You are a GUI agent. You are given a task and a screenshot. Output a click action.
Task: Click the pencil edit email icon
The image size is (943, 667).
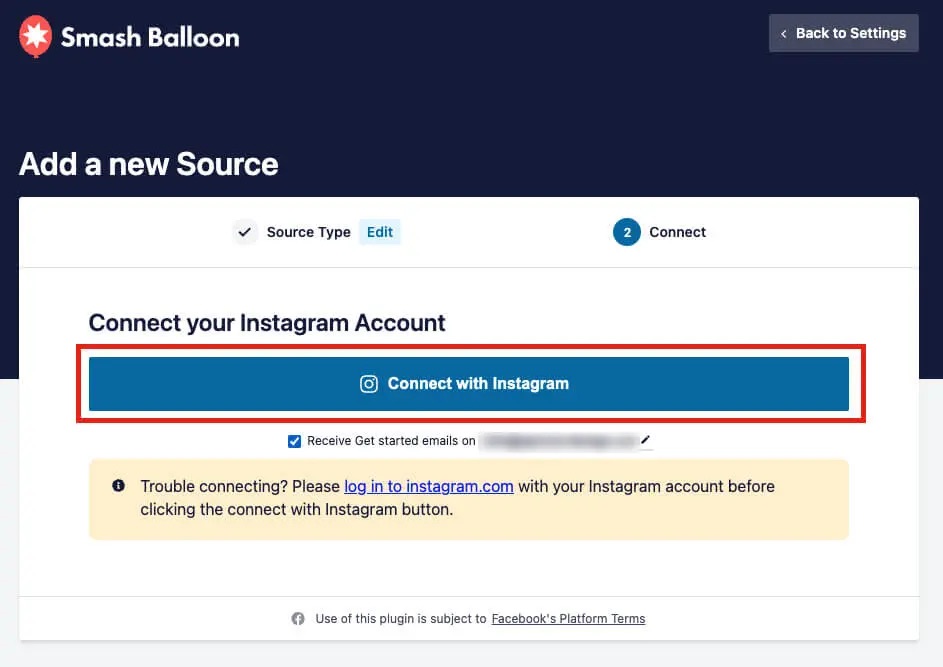pyautogui.click(x=645, y=440)
